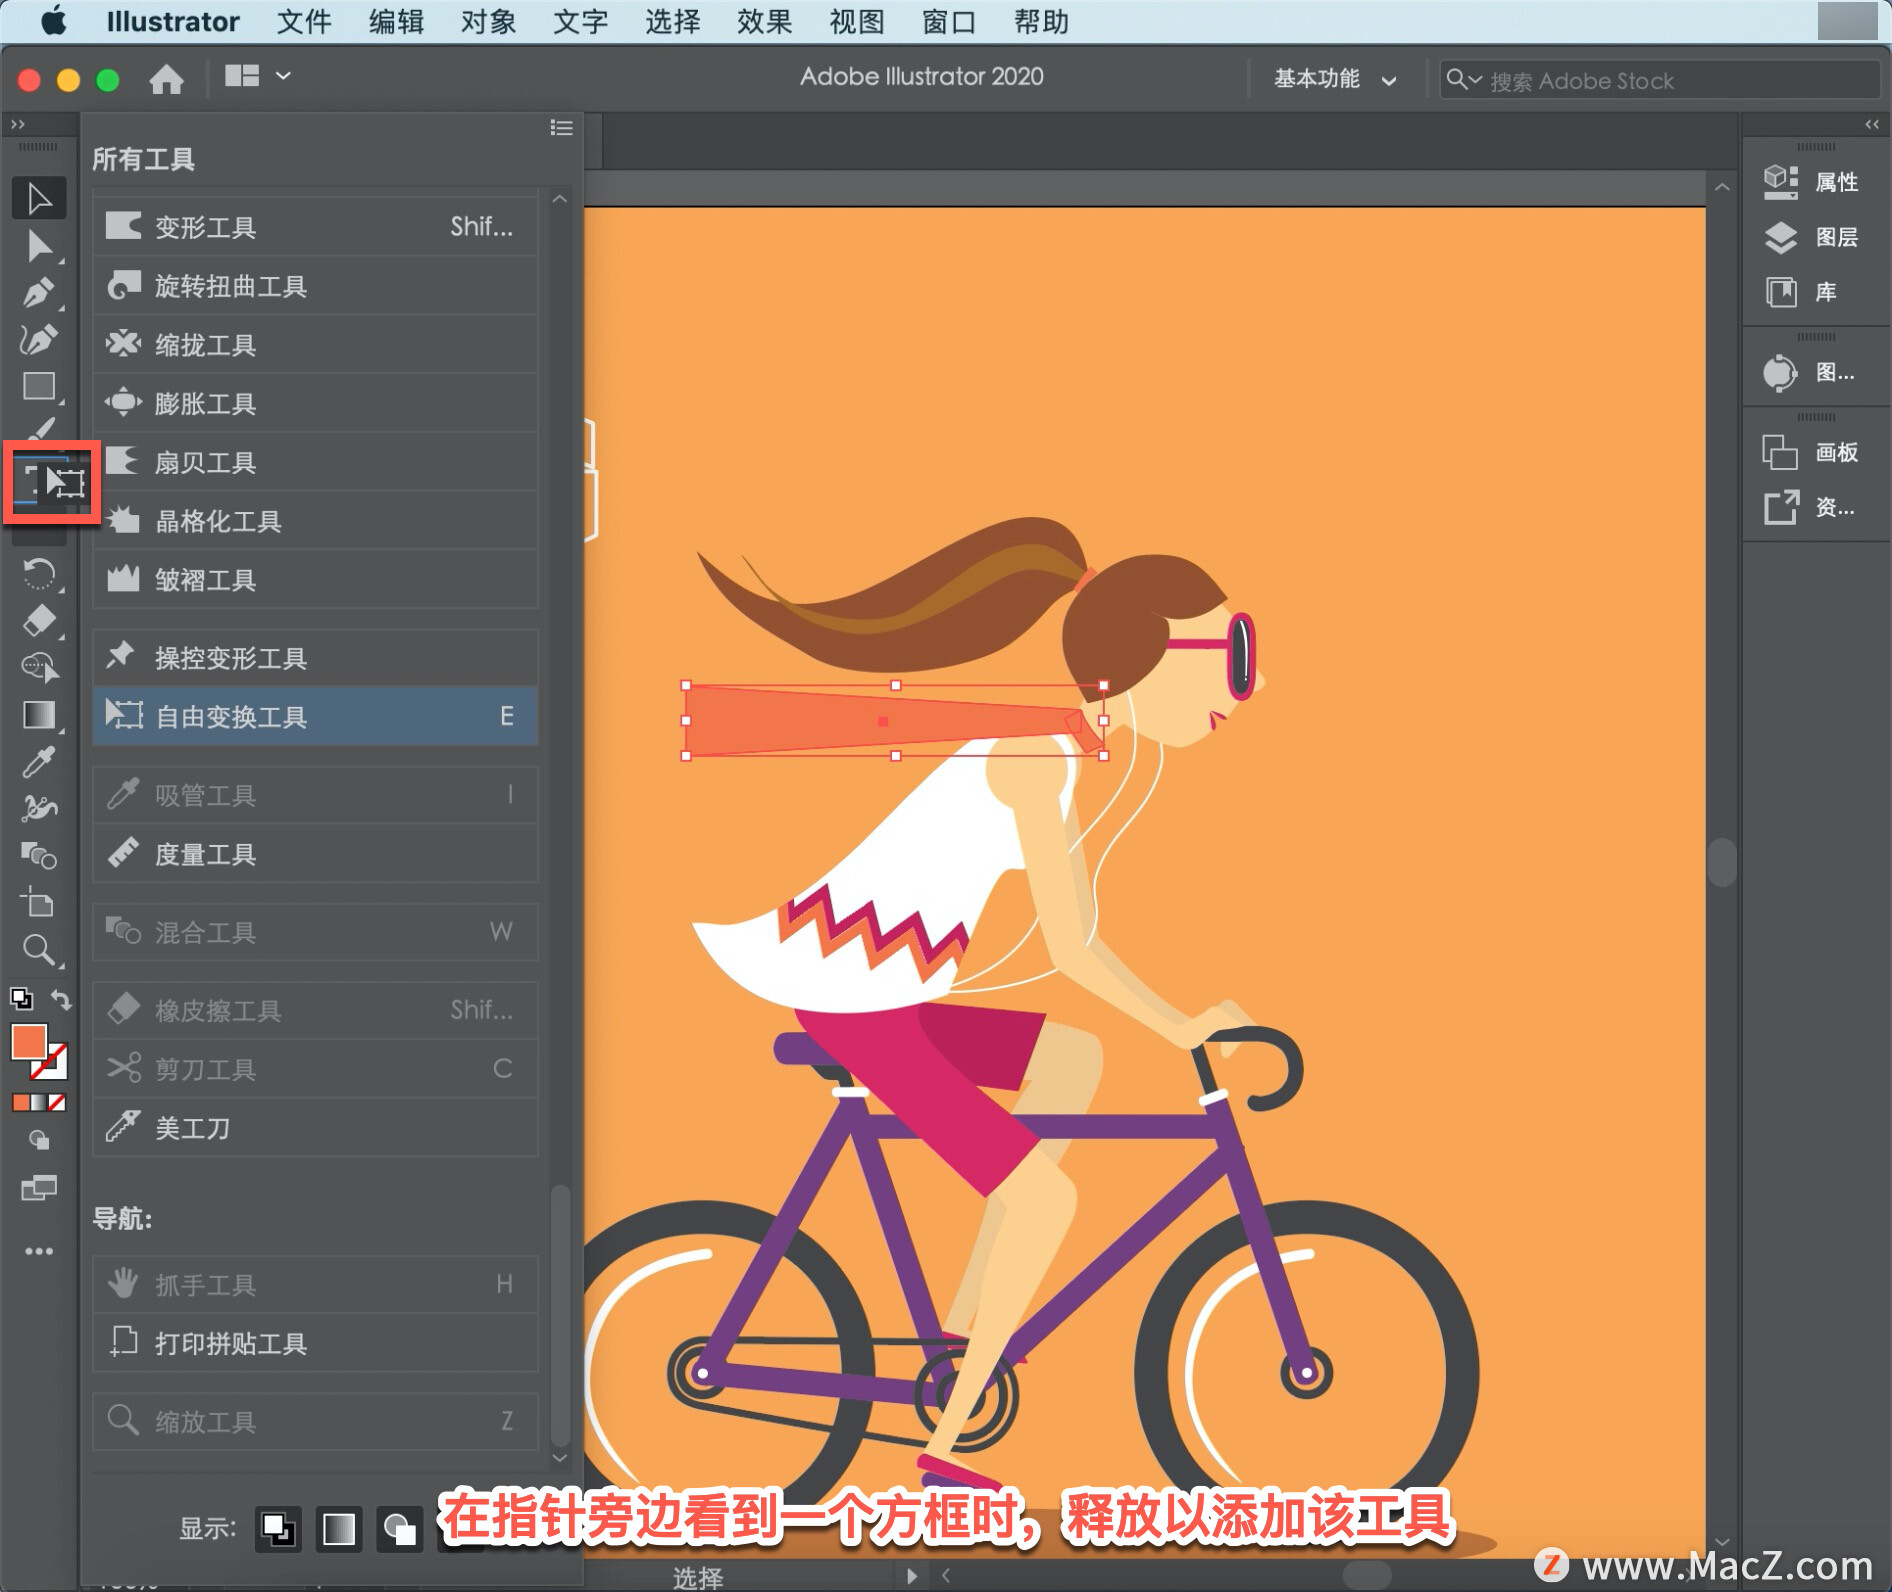This screenshot has height=1592, width=1892.
Task: Toggle show drawing modes controls
Action: pos(400,1529)
